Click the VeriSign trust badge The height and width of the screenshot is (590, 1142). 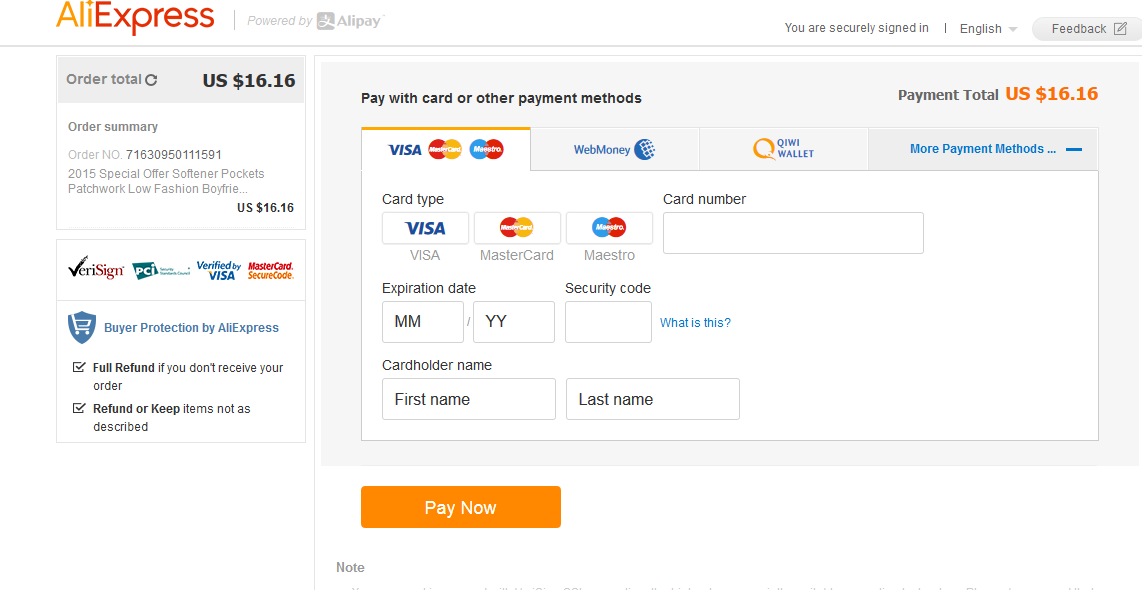click(96, 269)
